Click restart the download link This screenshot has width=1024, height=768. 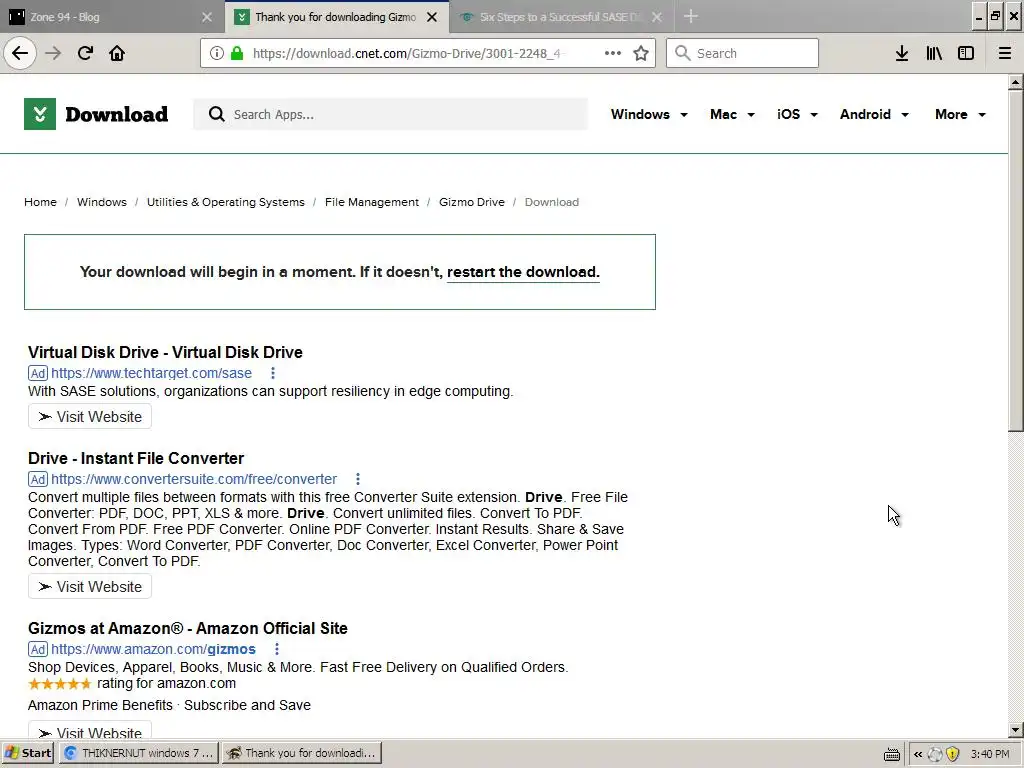[523, 272]
